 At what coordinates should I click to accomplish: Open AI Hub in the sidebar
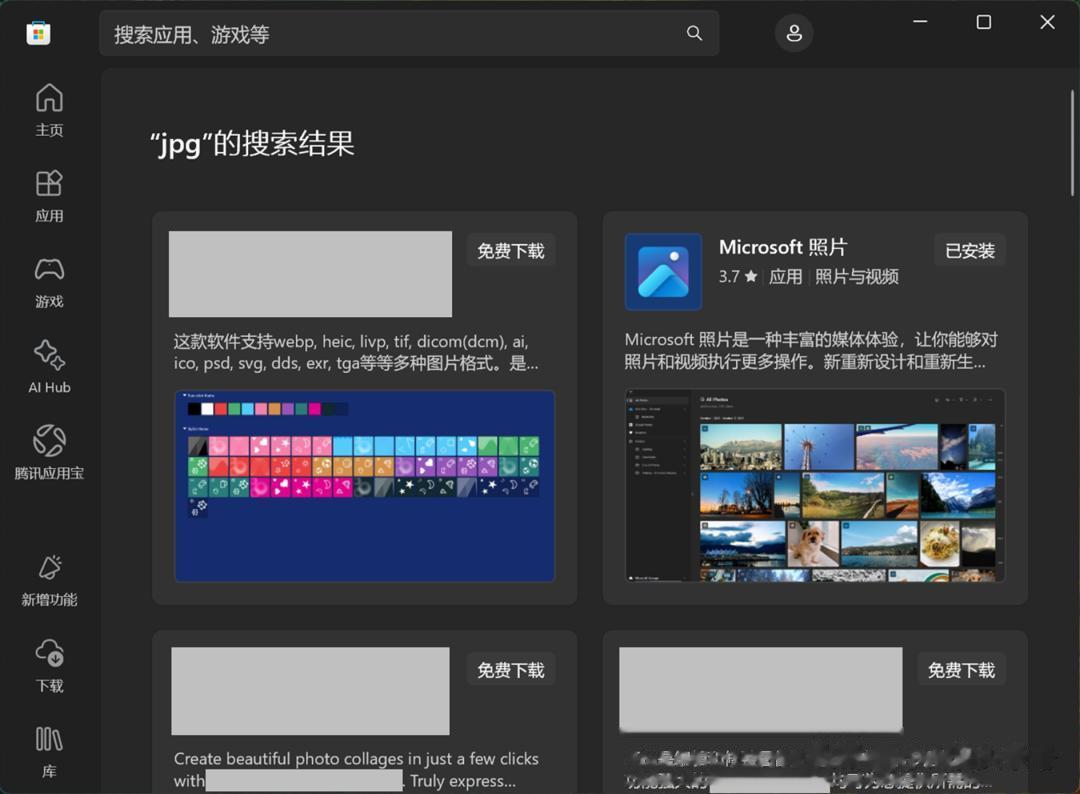tap(49, 368)
